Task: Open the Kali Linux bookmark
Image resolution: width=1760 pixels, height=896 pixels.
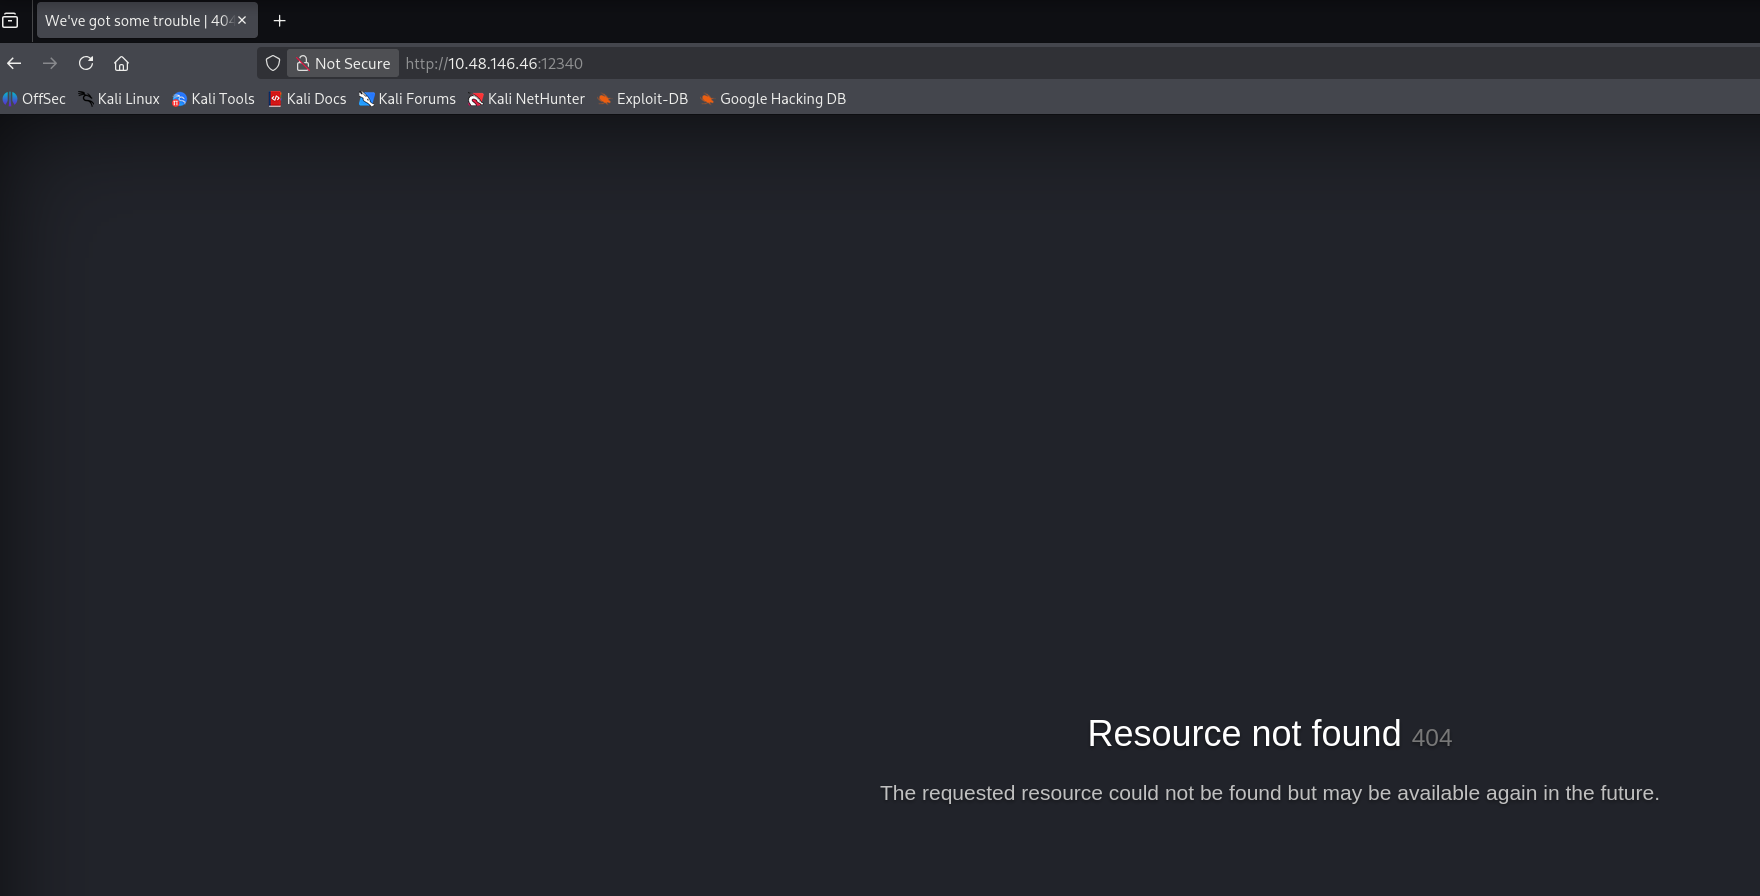Action: coord(119,99)
